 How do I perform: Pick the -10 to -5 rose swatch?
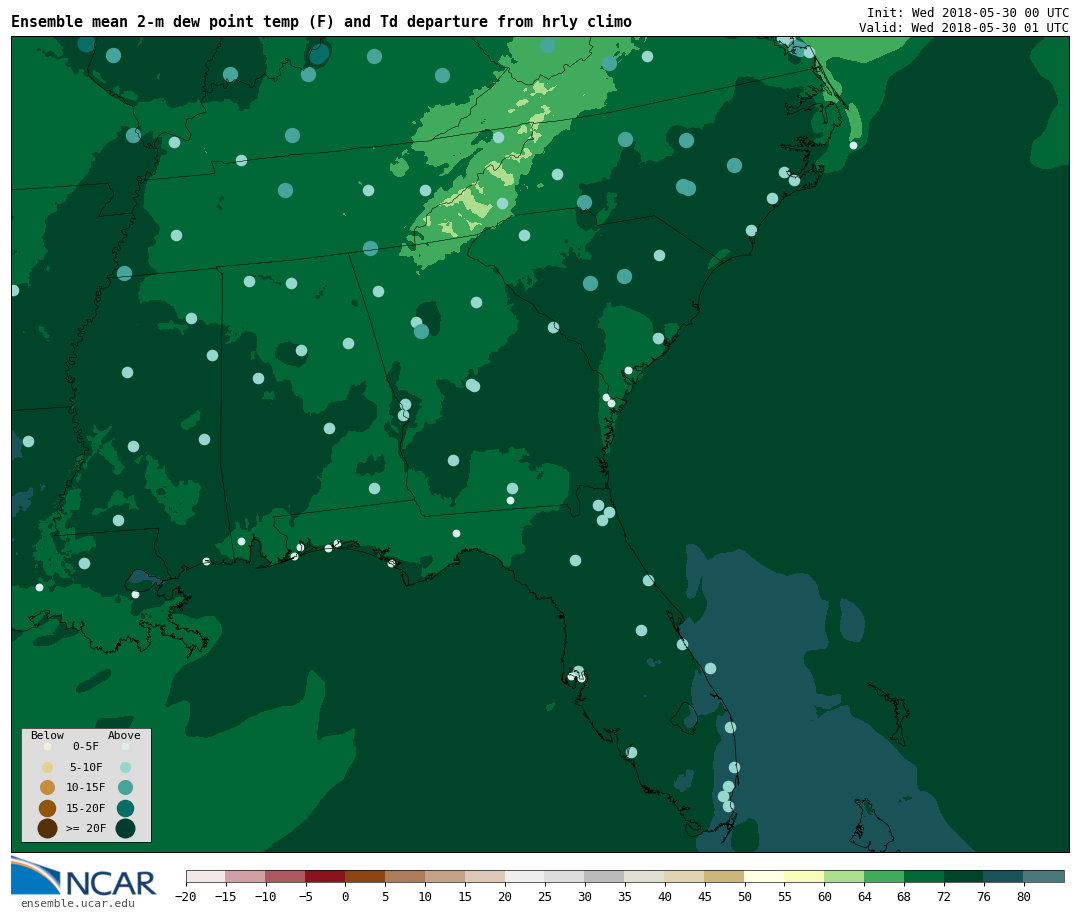click(286, 876)
